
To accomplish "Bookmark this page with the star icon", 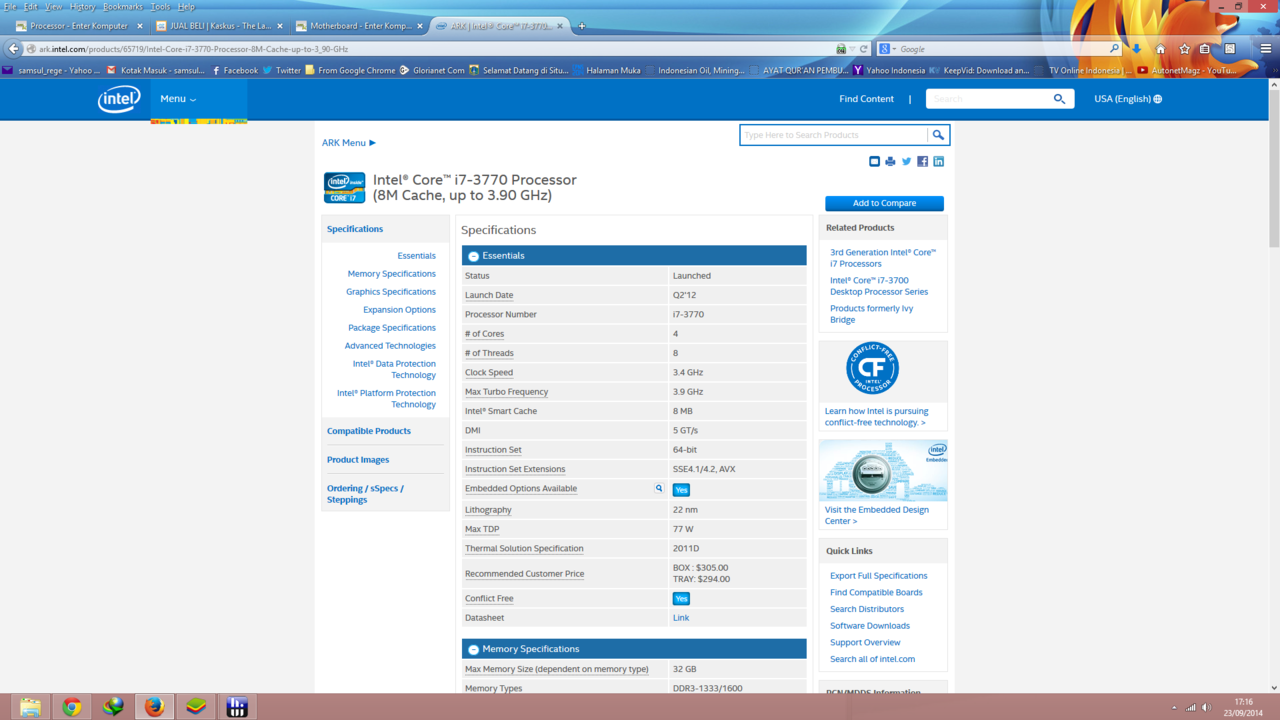I will [x=1184, y=48].
